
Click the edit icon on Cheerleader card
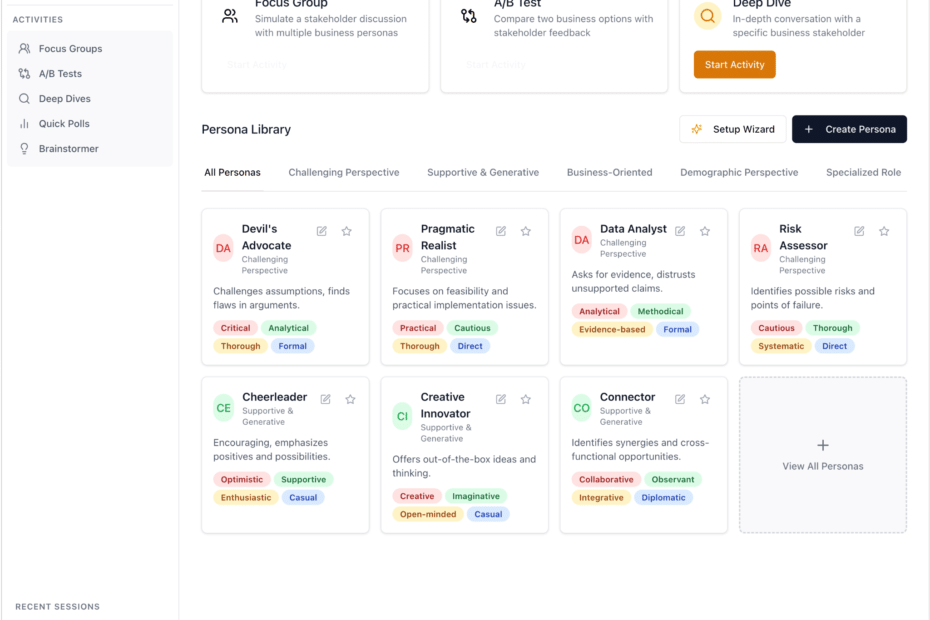click(325, 399)
